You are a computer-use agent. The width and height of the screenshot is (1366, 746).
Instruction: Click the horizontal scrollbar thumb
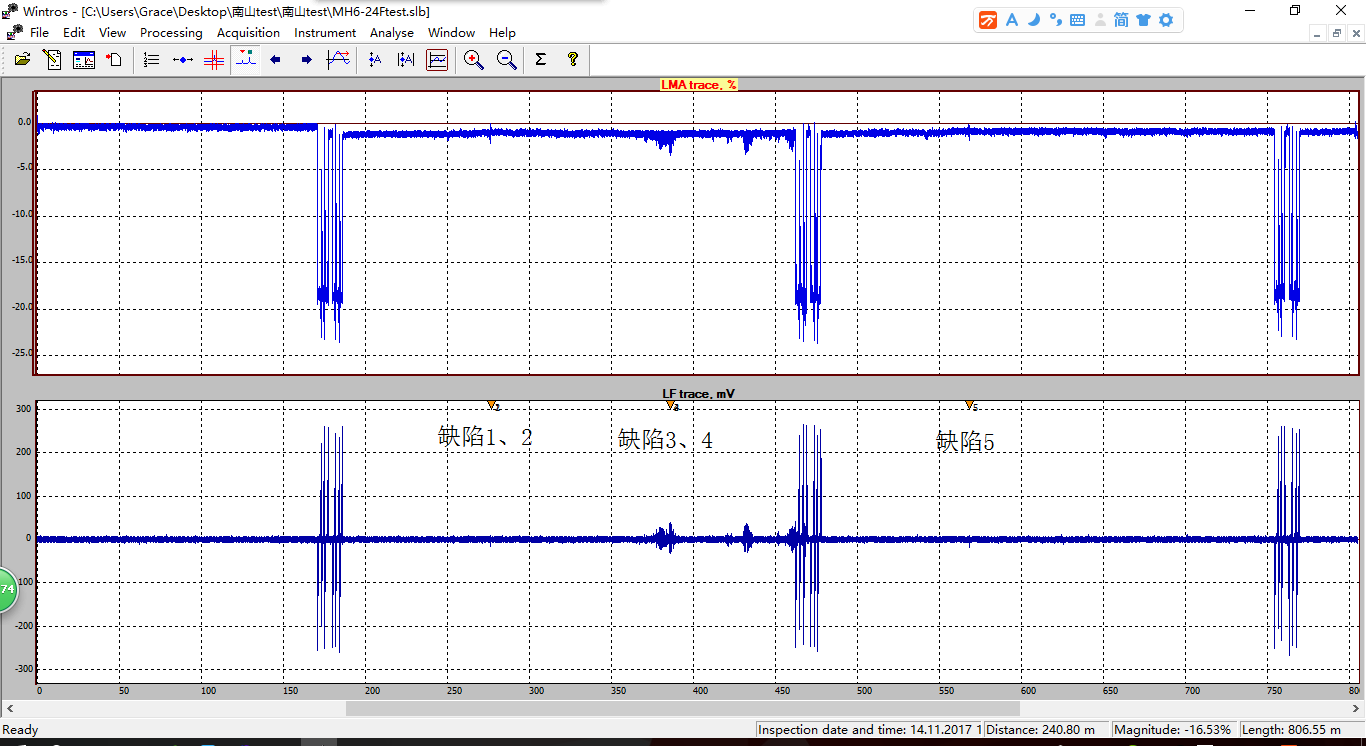point(682,708)
